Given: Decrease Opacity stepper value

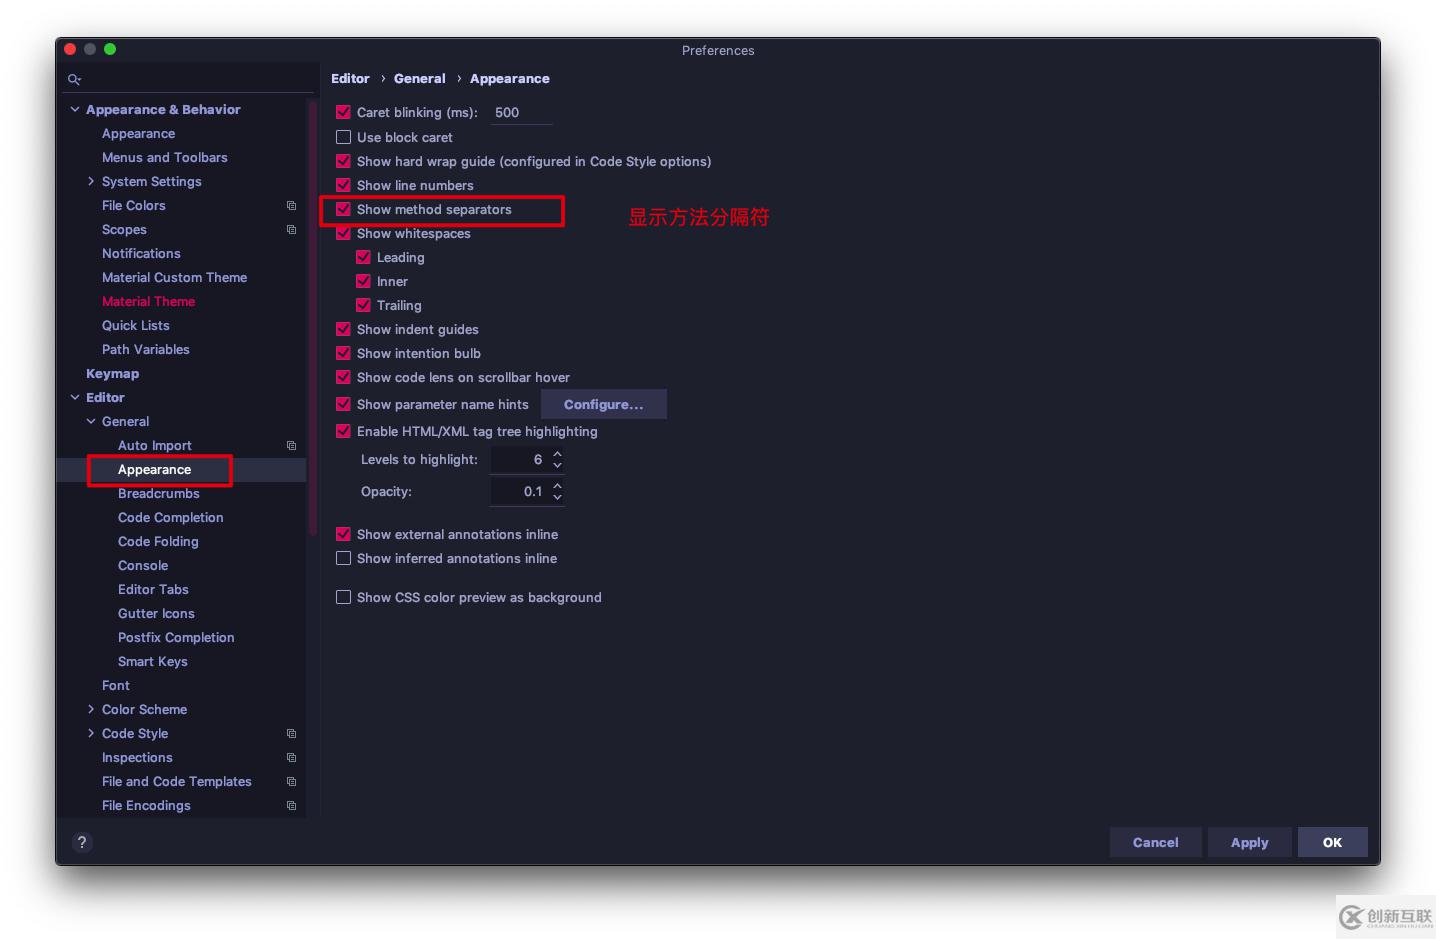Looking at the screenshot, I should pyautogui.click(x=557, y=497).
